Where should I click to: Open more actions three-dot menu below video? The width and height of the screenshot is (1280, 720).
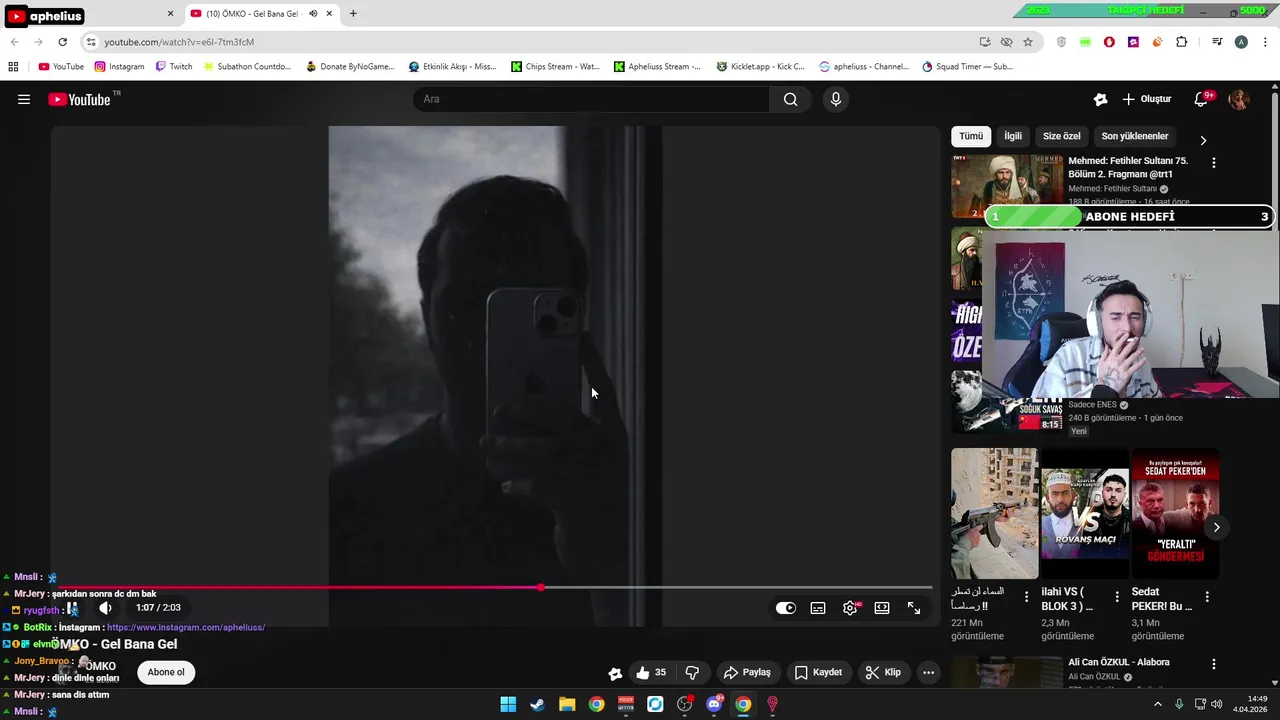coord(928,673)
